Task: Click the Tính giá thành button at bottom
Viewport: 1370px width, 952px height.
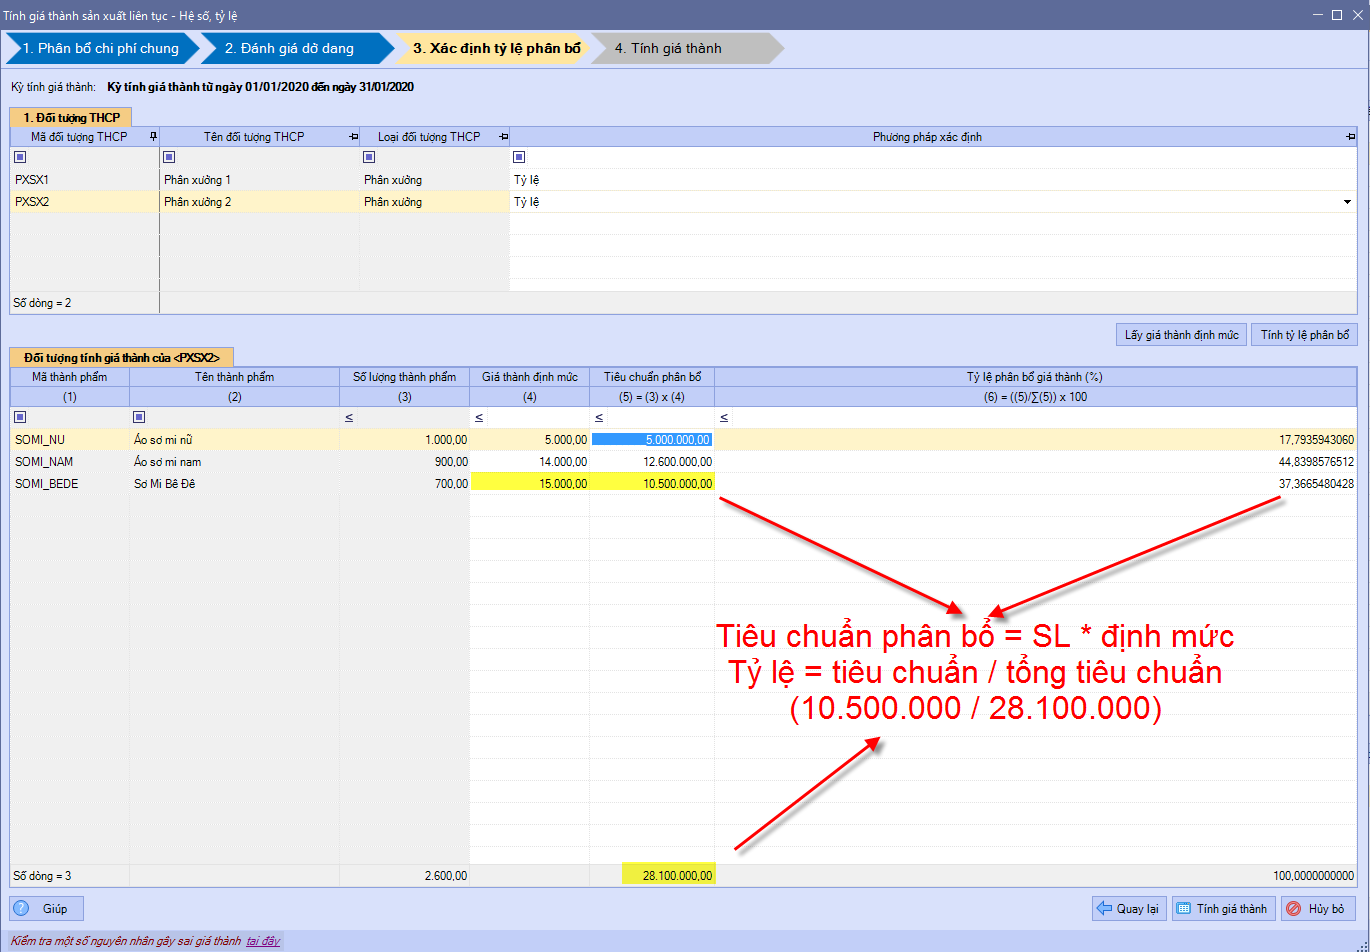Action: pyautogui.click(x=1223, y=909)
